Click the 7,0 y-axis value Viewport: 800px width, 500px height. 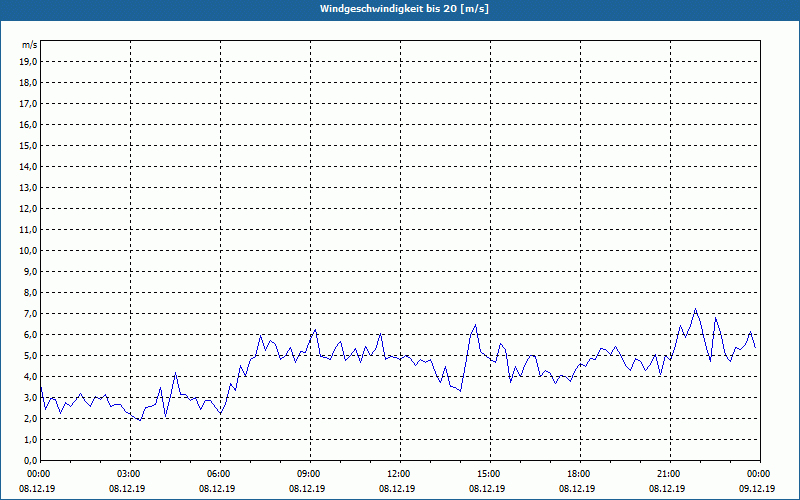click(x=31, y=313)
